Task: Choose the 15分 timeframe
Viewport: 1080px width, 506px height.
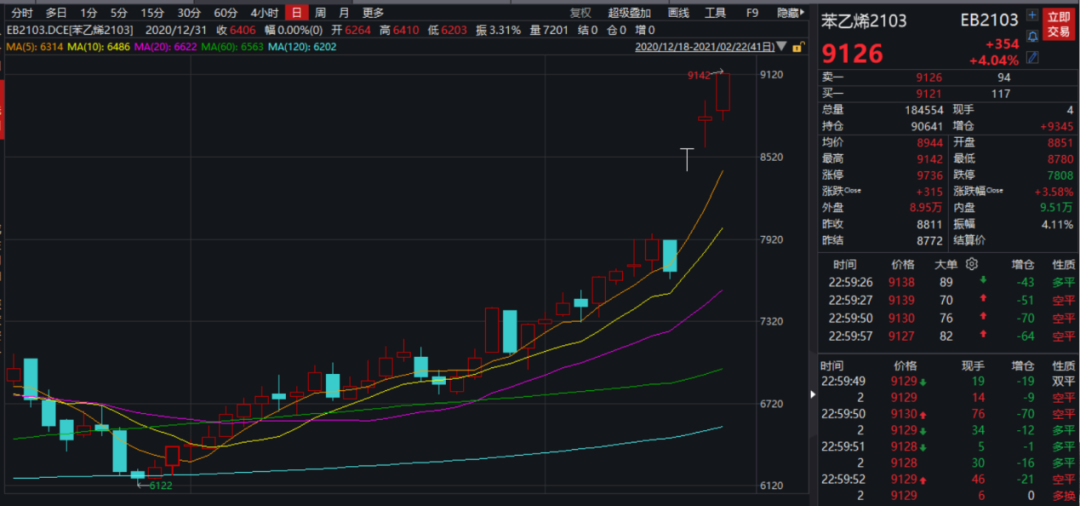Action: [x=152, y=13]
